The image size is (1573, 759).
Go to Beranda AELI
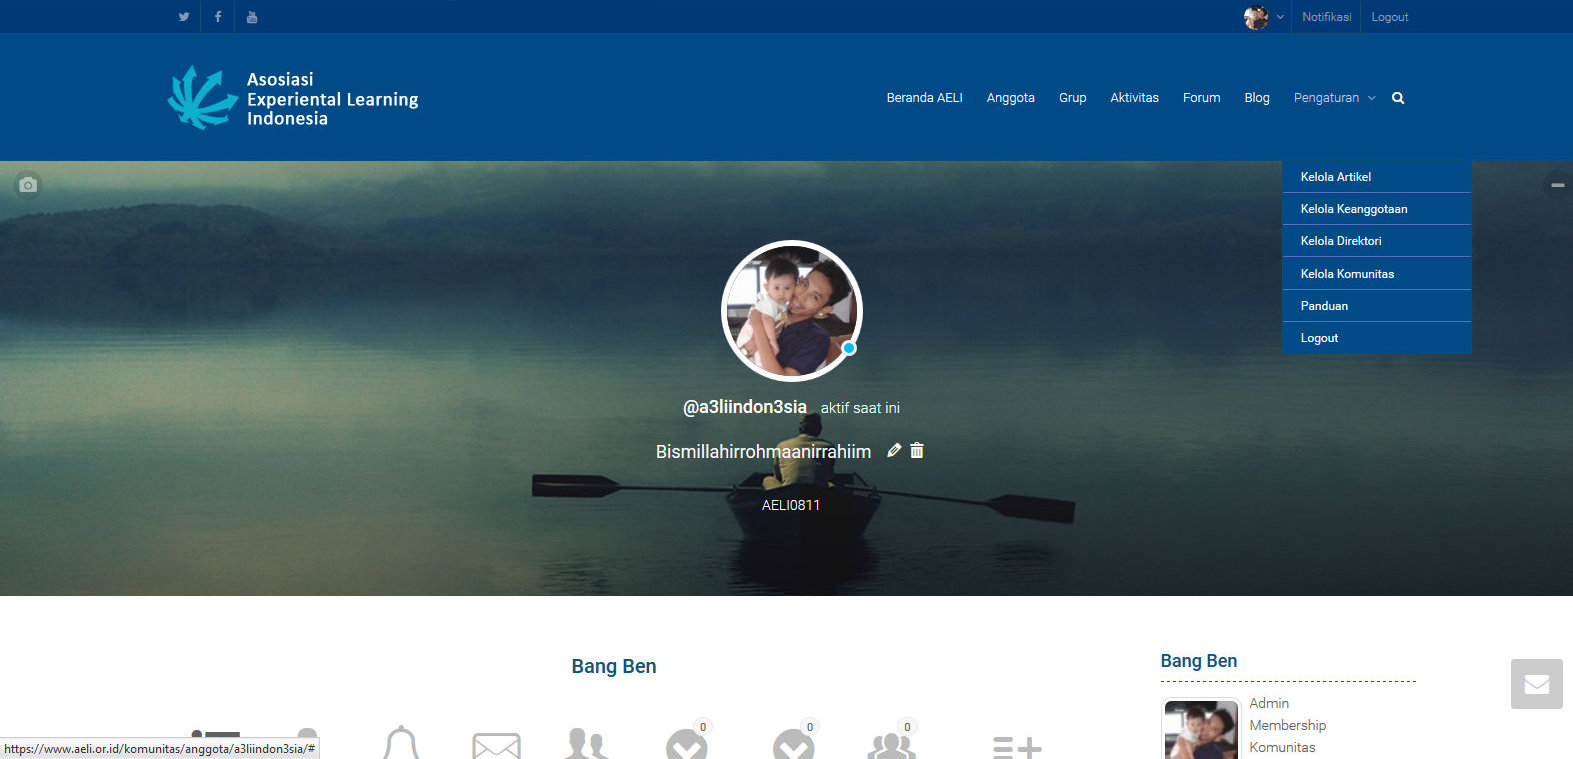point(924,98)
